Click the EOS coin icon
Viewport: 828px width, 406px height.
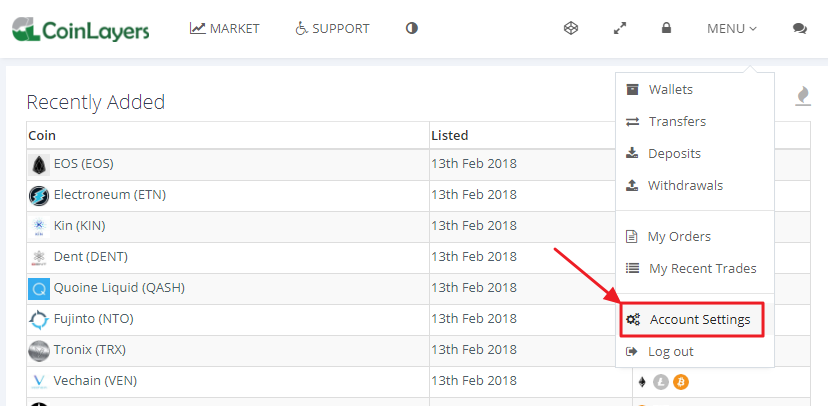click(39, 165)
